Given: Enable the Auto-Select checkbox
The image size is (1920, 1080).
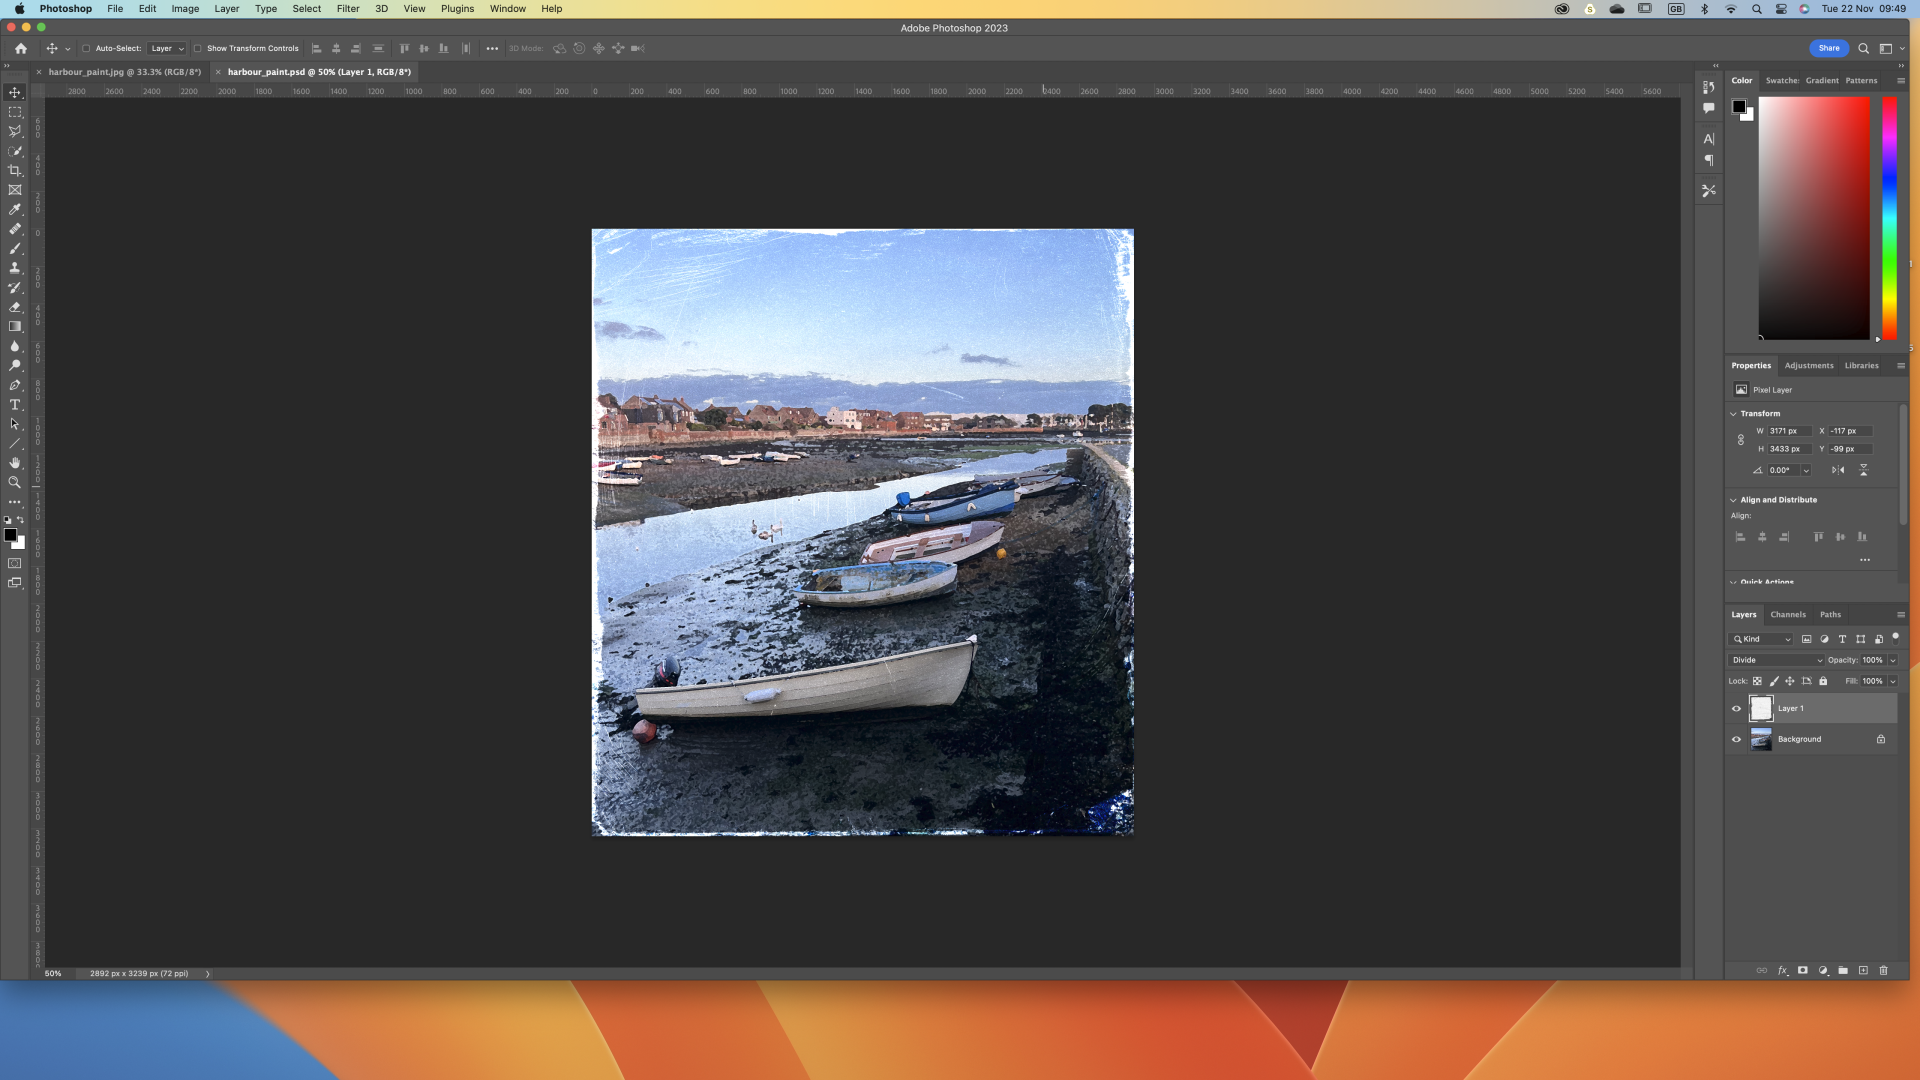Looking at the screenshot, I should 86,49.
